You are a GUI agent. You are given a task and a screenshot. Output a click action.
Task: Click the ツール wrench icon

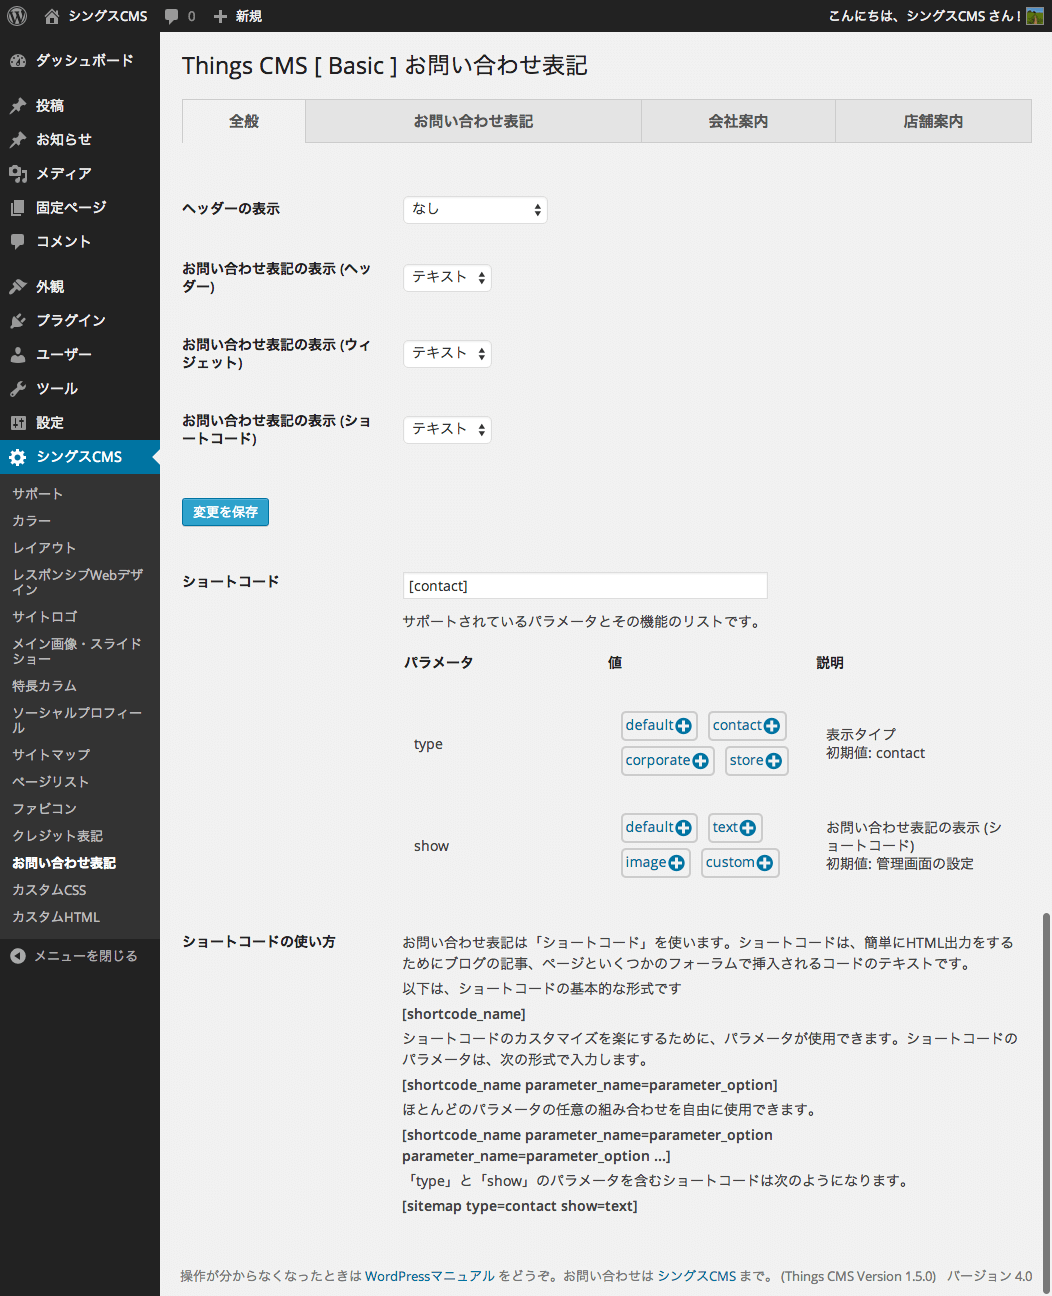pos(18,389)
